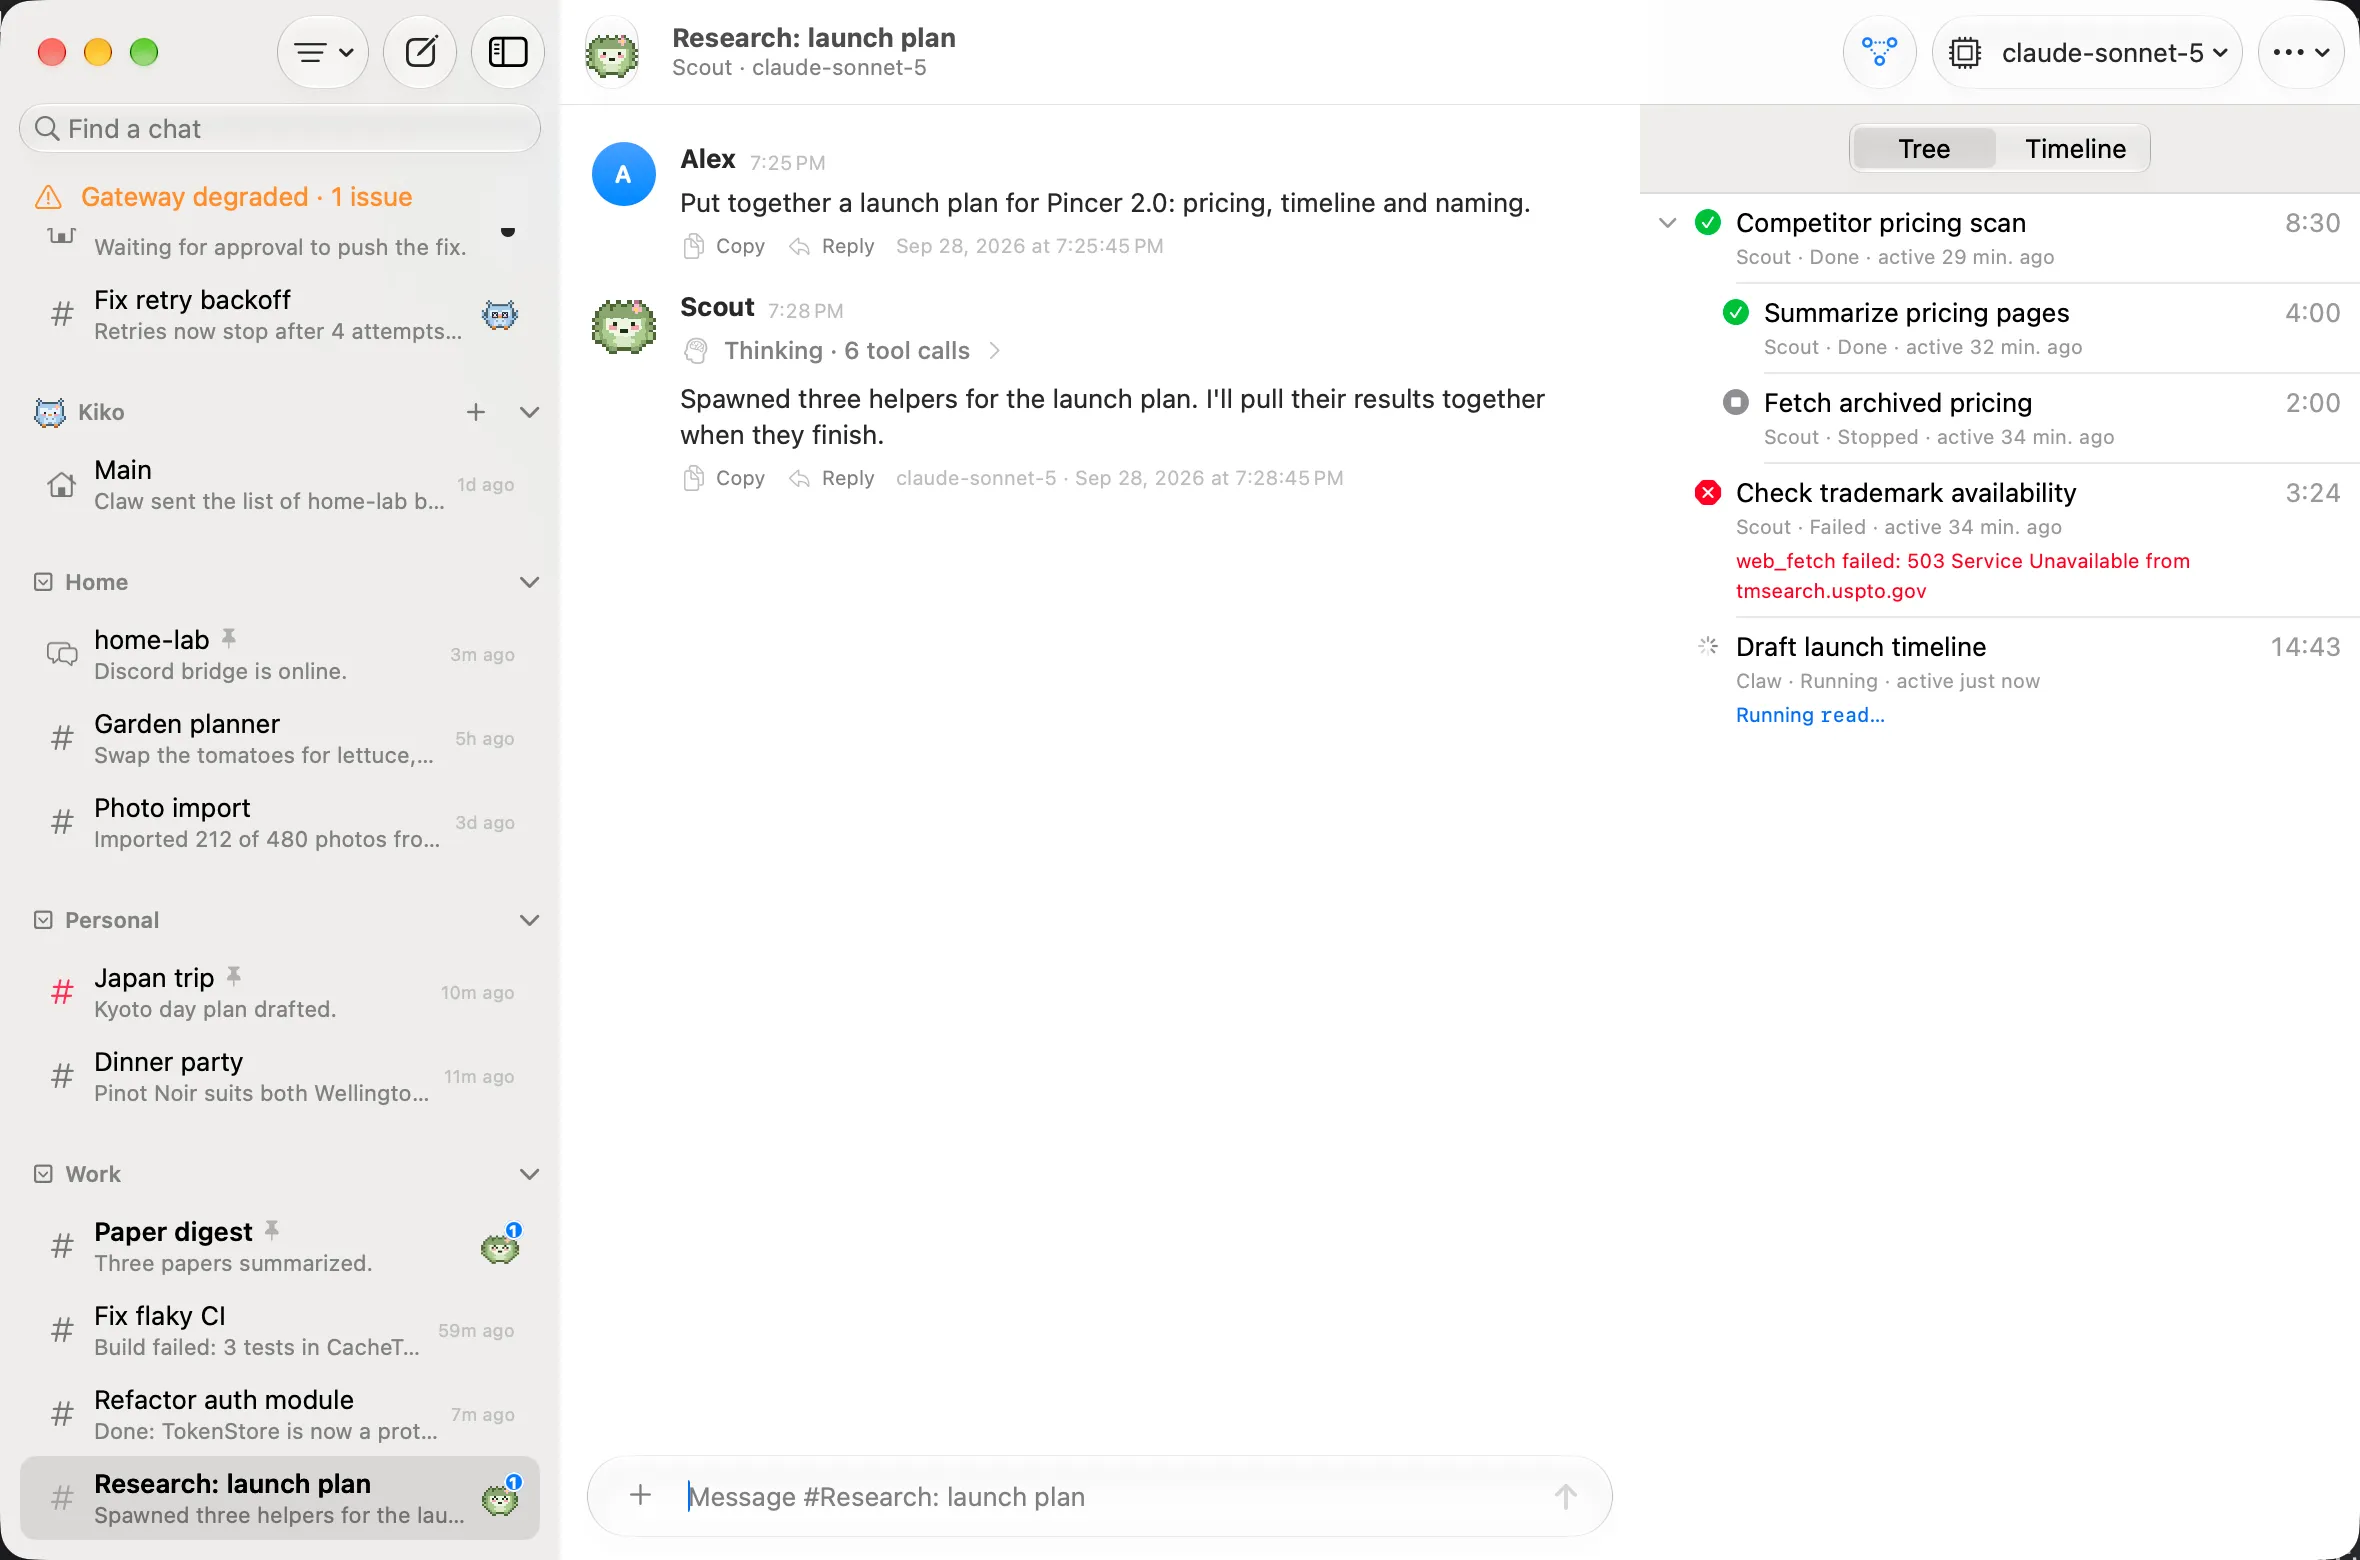Open the subagent graph icon in header

click(1879, 52)
